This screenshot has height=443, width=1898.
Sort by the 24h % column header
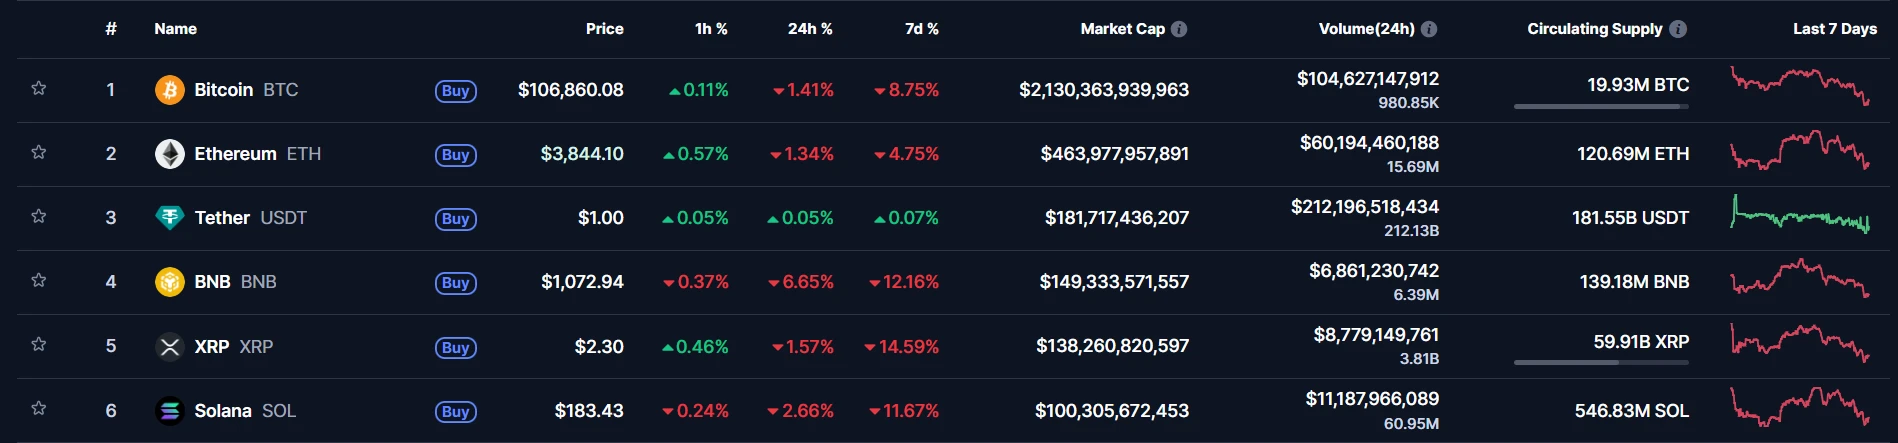point(810,29)
